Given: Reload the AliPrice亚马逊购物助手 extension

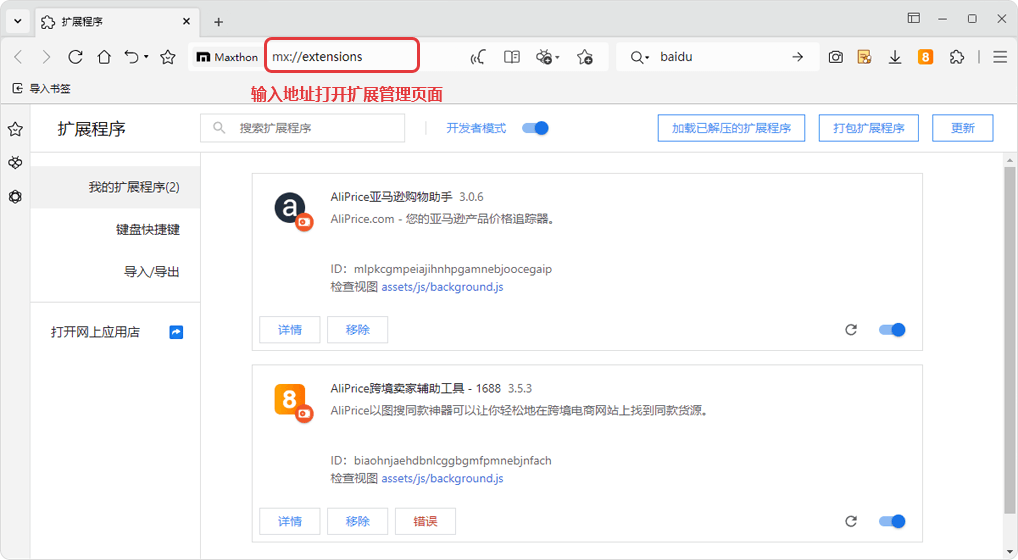Looking at the screenshot, I should coord(851,330).
